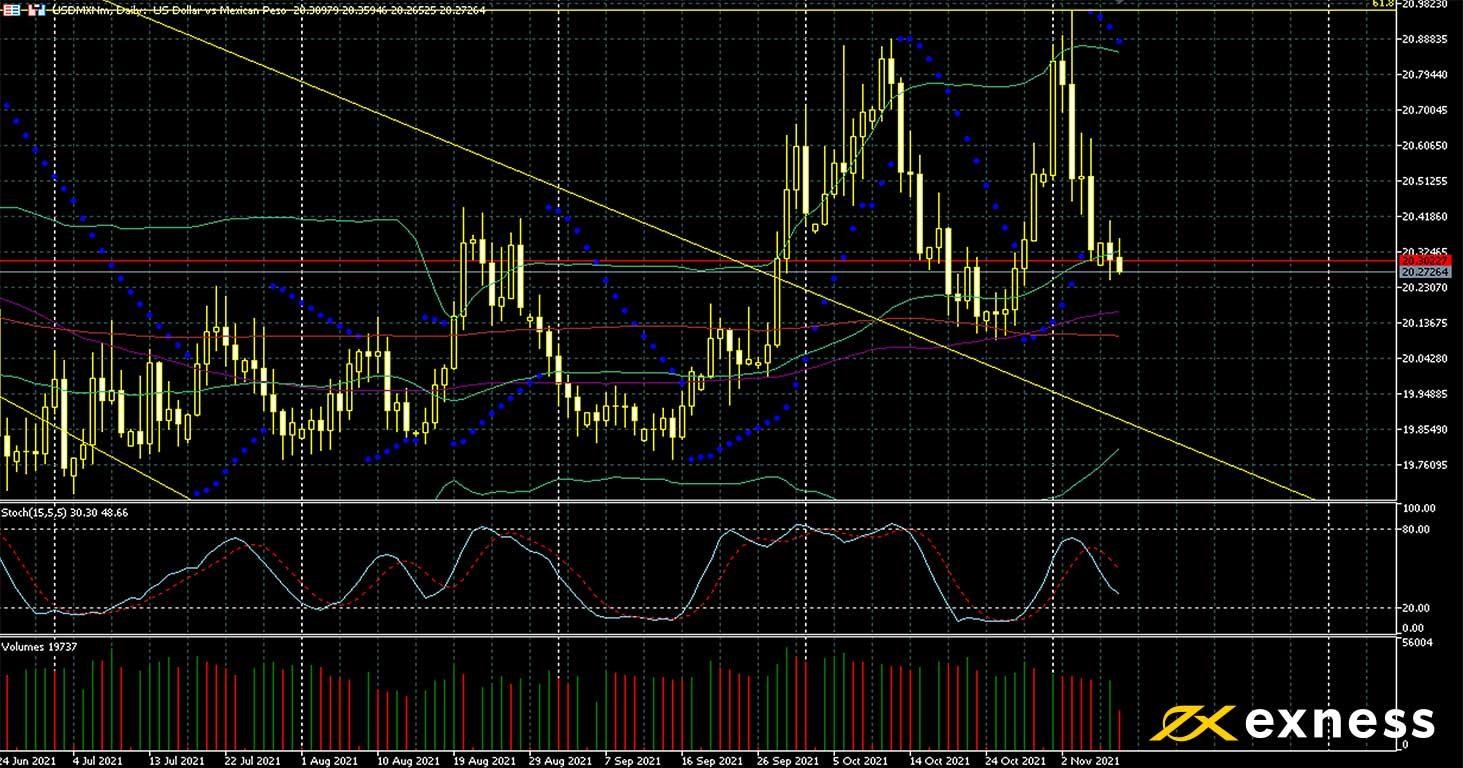Viewport: 1463px width, 768px height.
Task: Click the 20.23070 price axis label
Action: click(x=1425, y=288)
